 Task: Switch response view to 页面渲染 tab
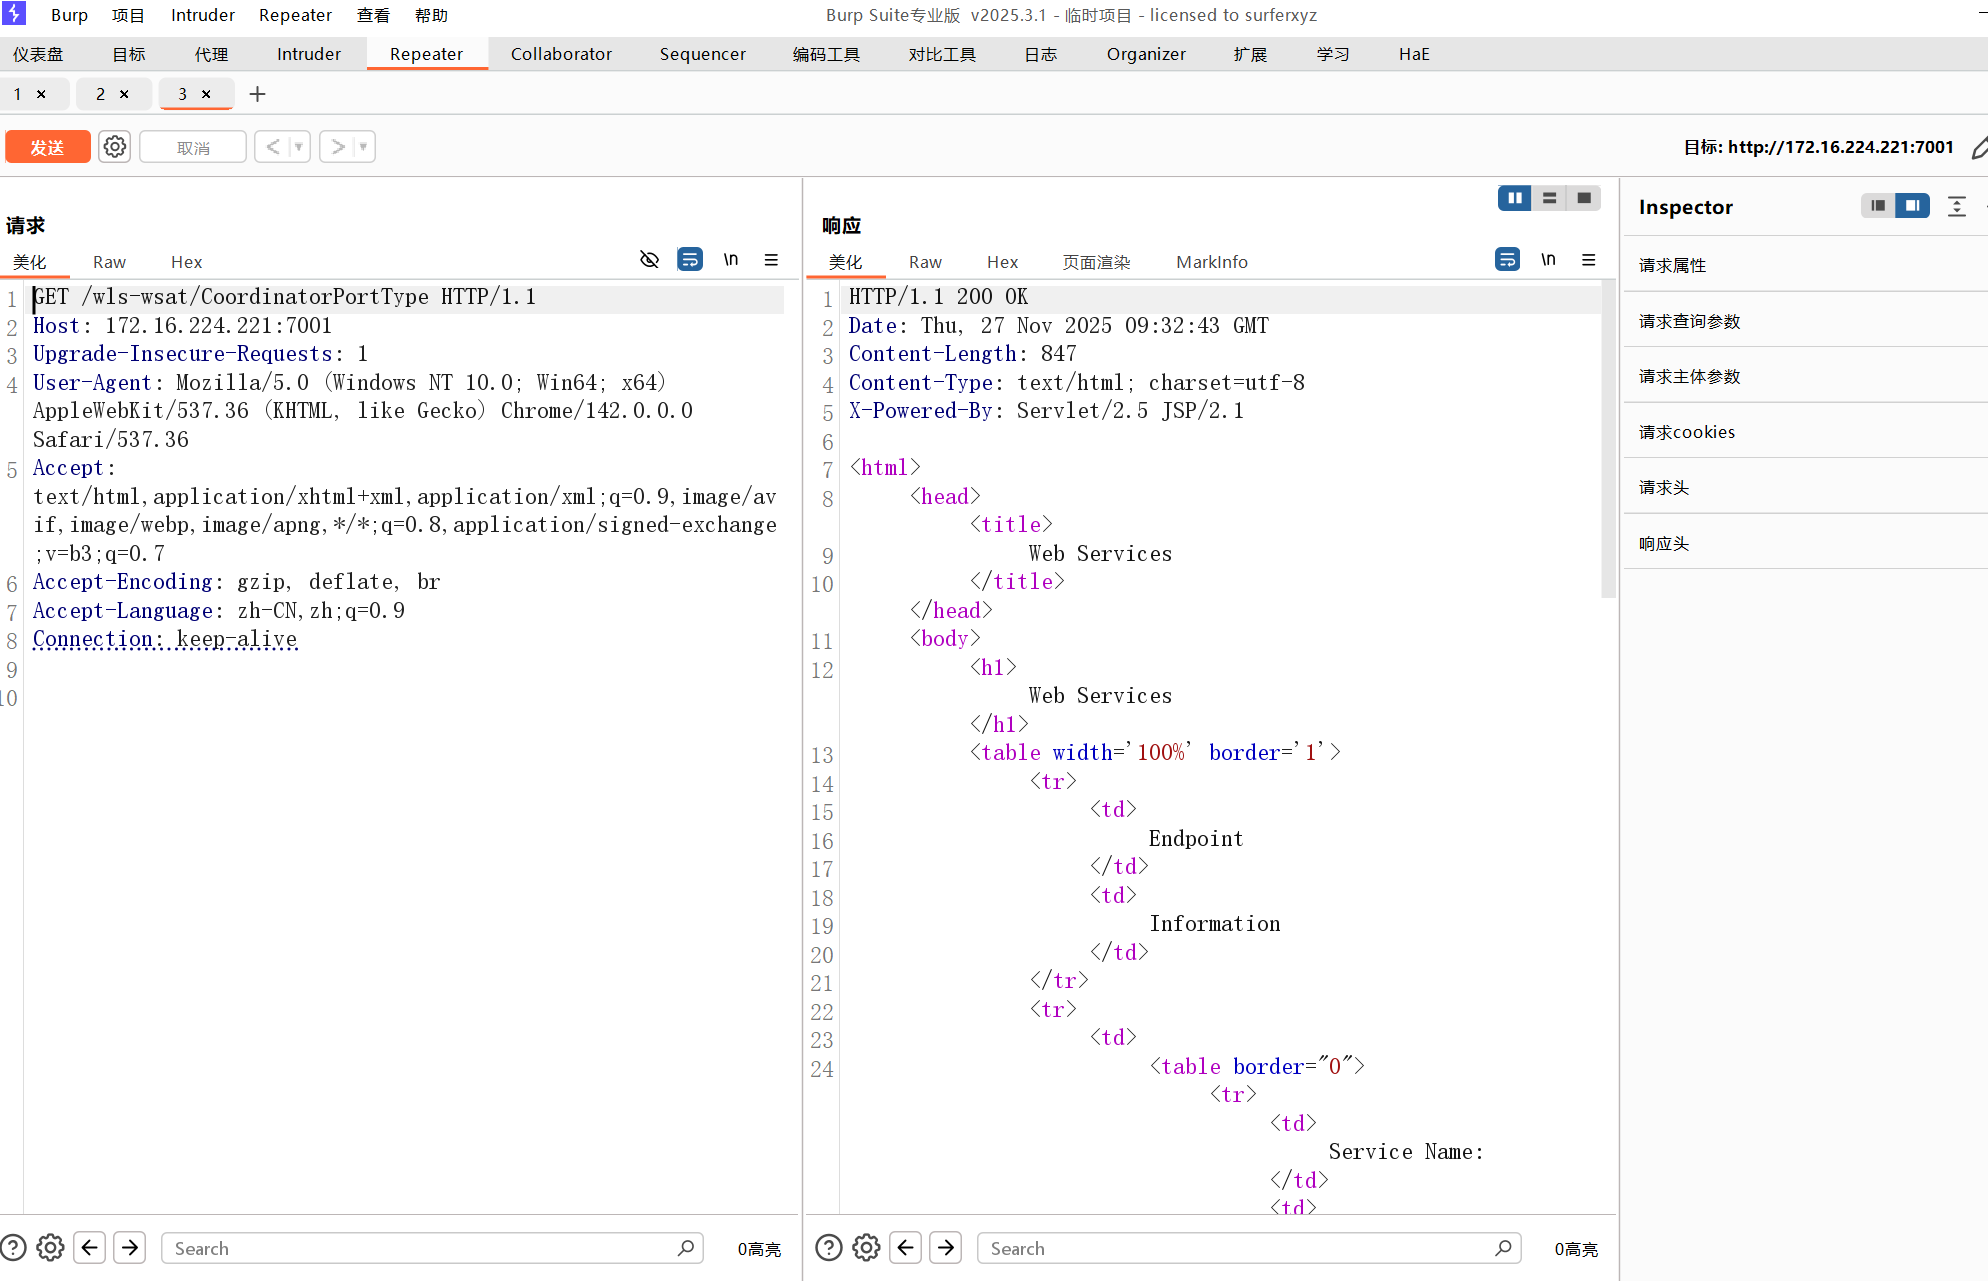(1096, 262)
